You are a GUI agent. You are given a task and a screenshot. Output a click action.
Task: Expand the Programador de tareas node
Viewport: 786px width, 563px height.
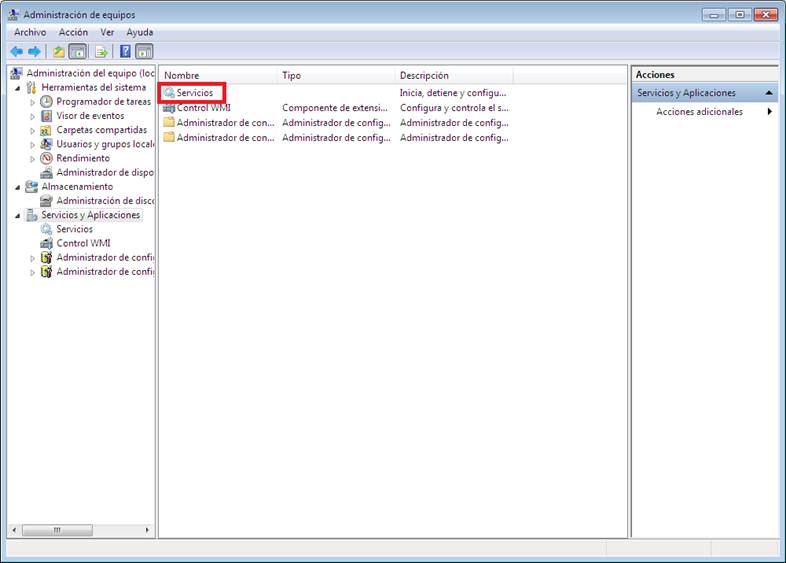(33, 102)
